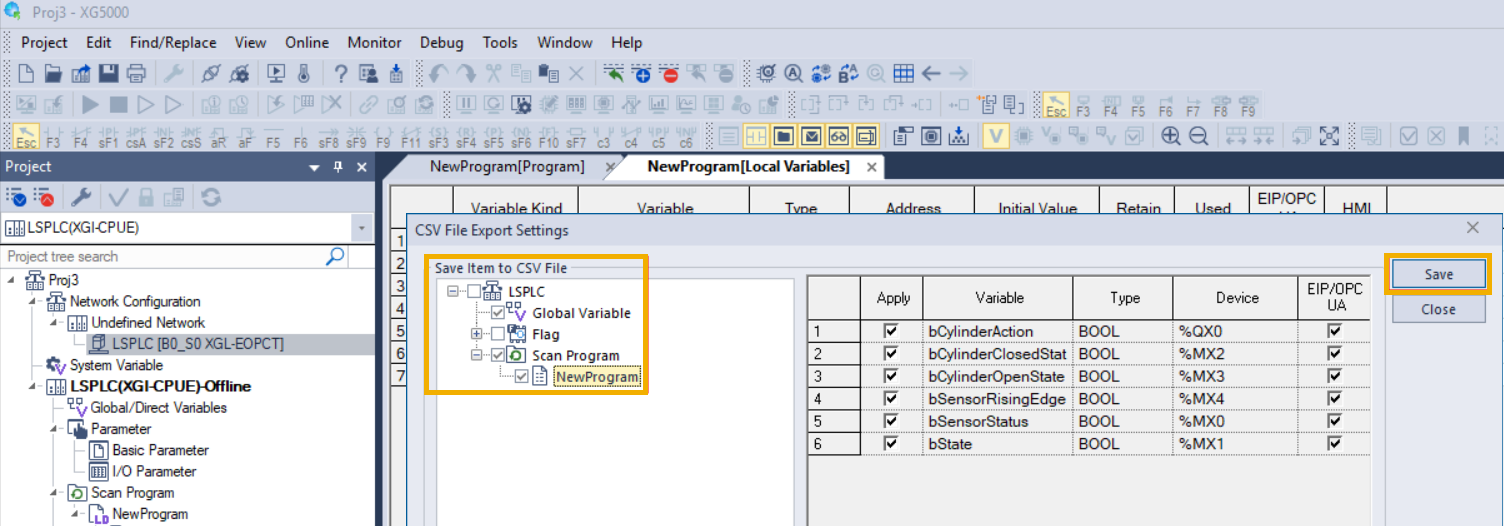Open the Online menu
This screenshot has width=1504, height=526.
(306, 42)
